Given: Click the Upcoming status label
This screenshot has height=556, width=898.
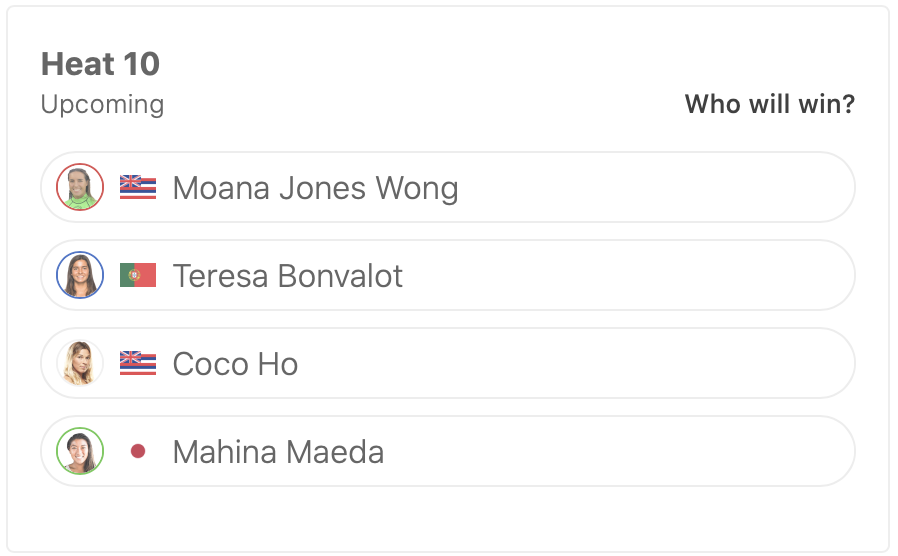Looking at the screenshot, I should [102, 104].
